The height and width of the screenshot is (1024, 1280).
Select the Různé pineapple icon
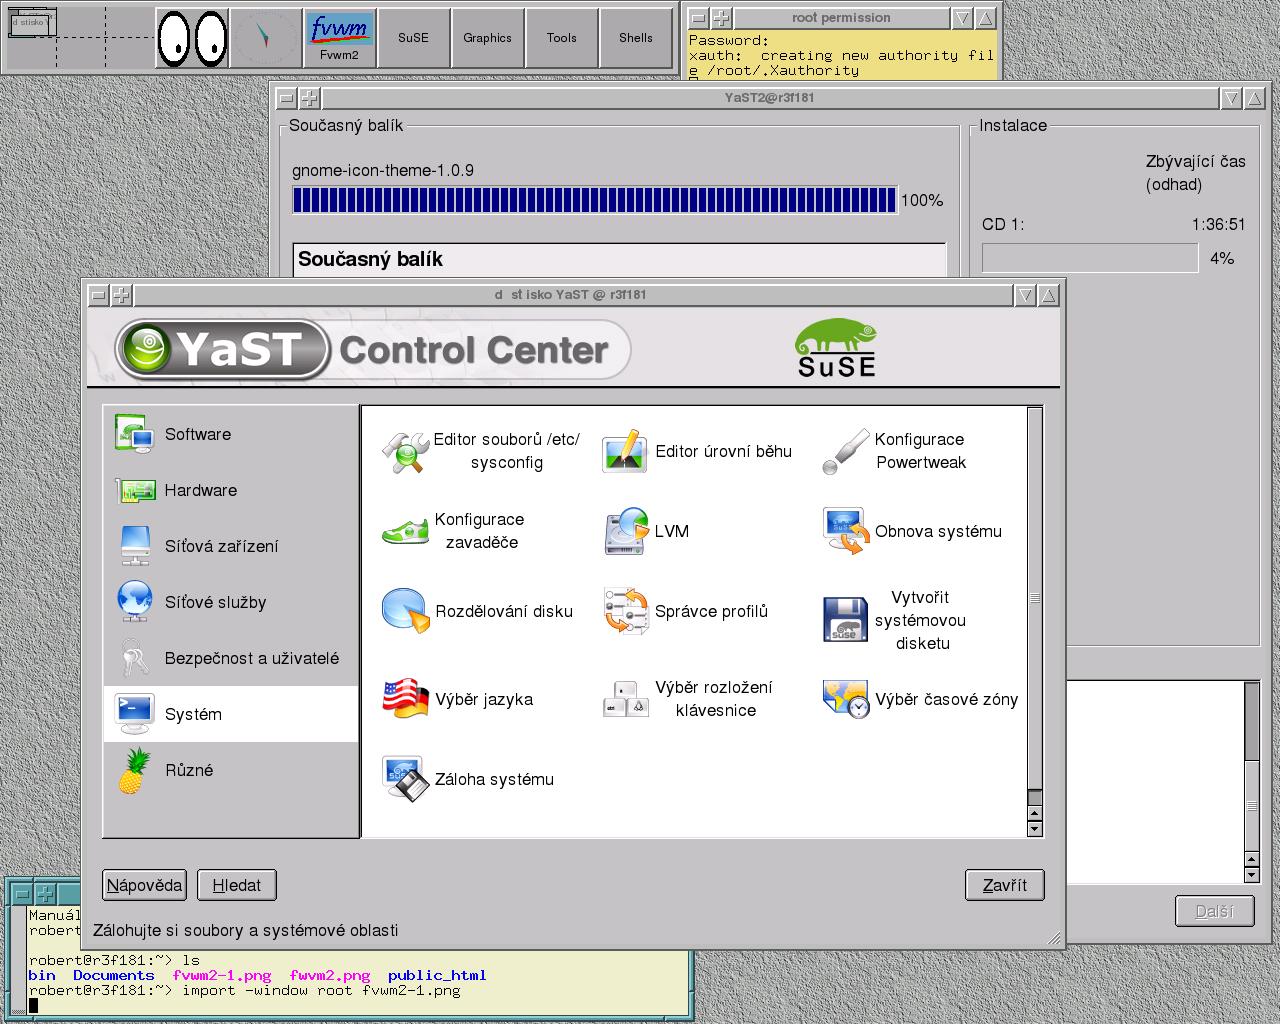coord(134,770)
